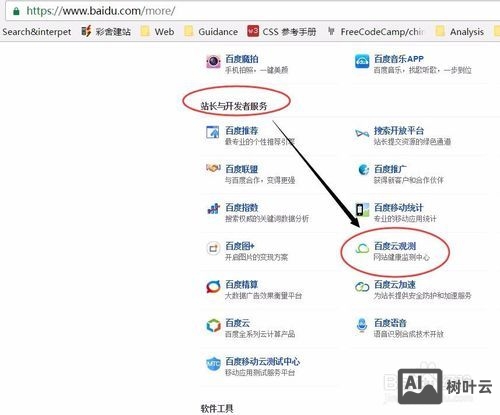This screenshot has height=415, width=500.
Task: Click the 百度联盟 handshake icon
Action: coord(213,168)
